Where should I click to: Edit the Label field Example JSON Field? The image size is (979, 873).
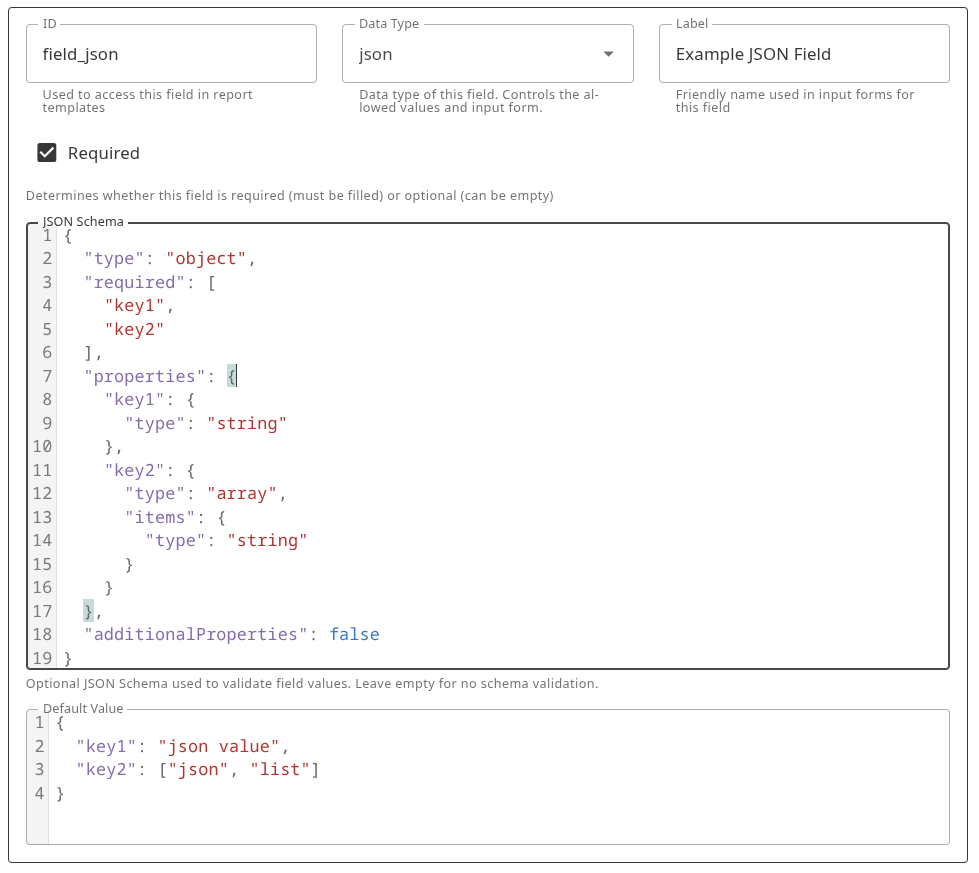pos(804,54)
